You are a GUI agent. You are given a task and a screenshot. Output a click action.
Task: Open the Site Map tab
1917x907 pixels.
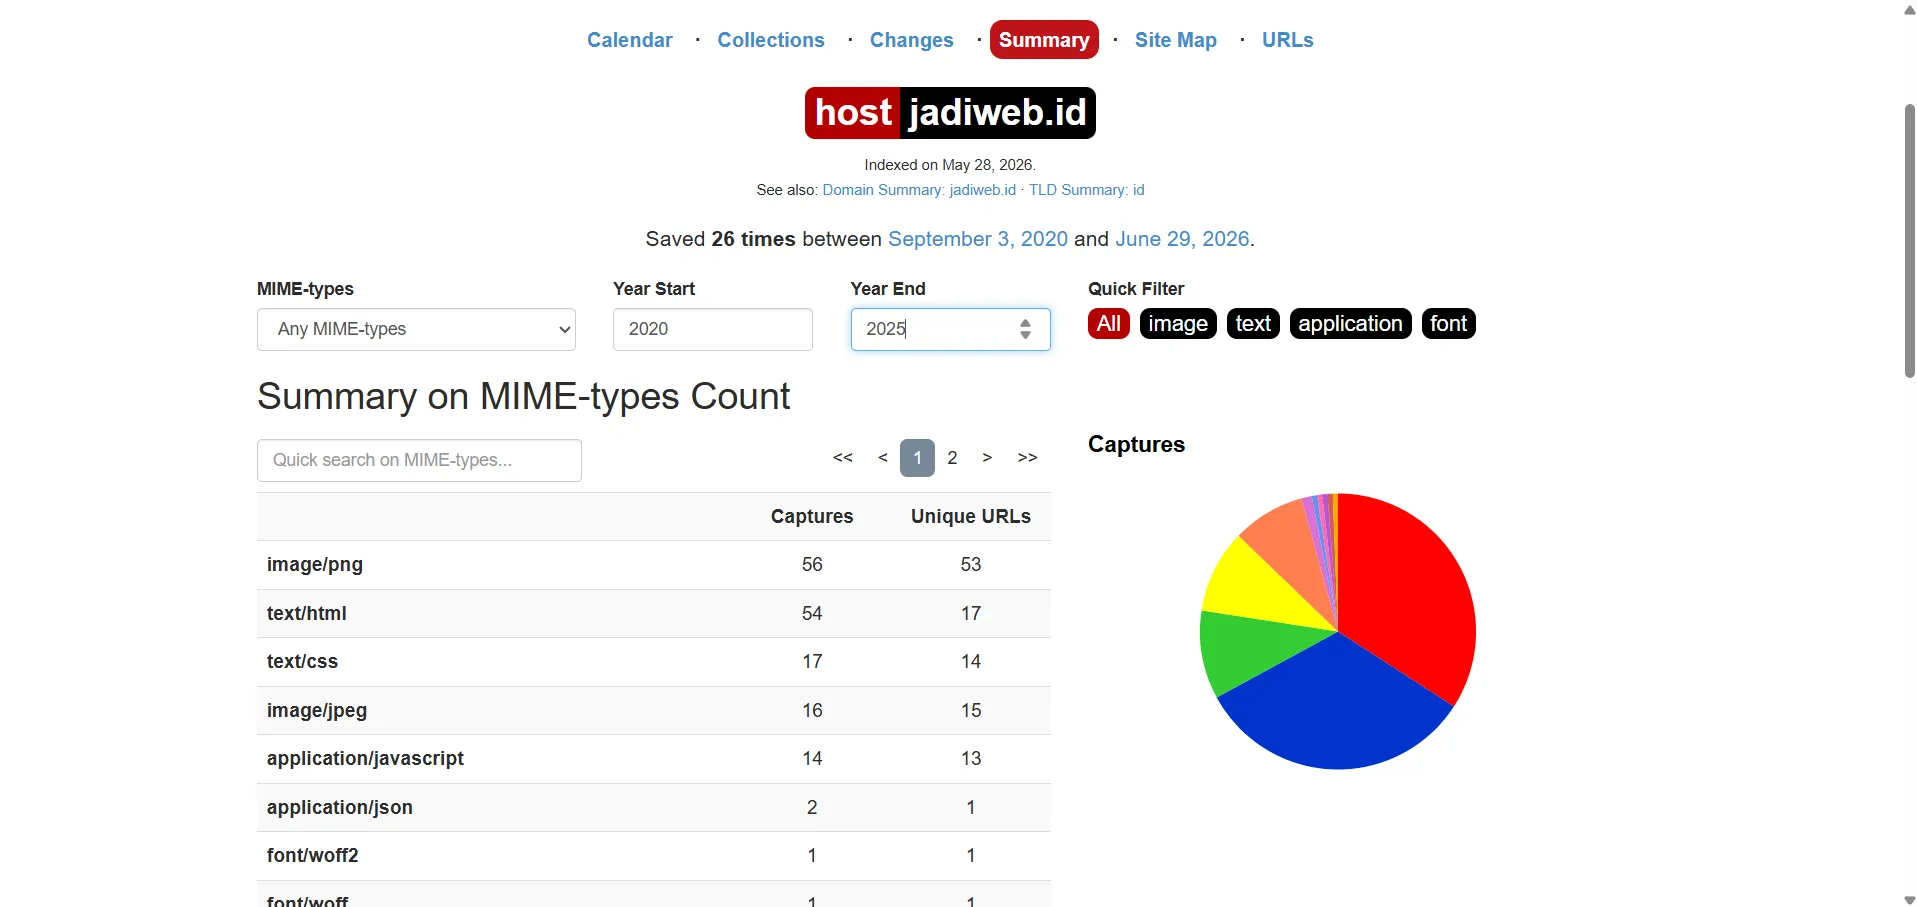[x=1175, y=40]
